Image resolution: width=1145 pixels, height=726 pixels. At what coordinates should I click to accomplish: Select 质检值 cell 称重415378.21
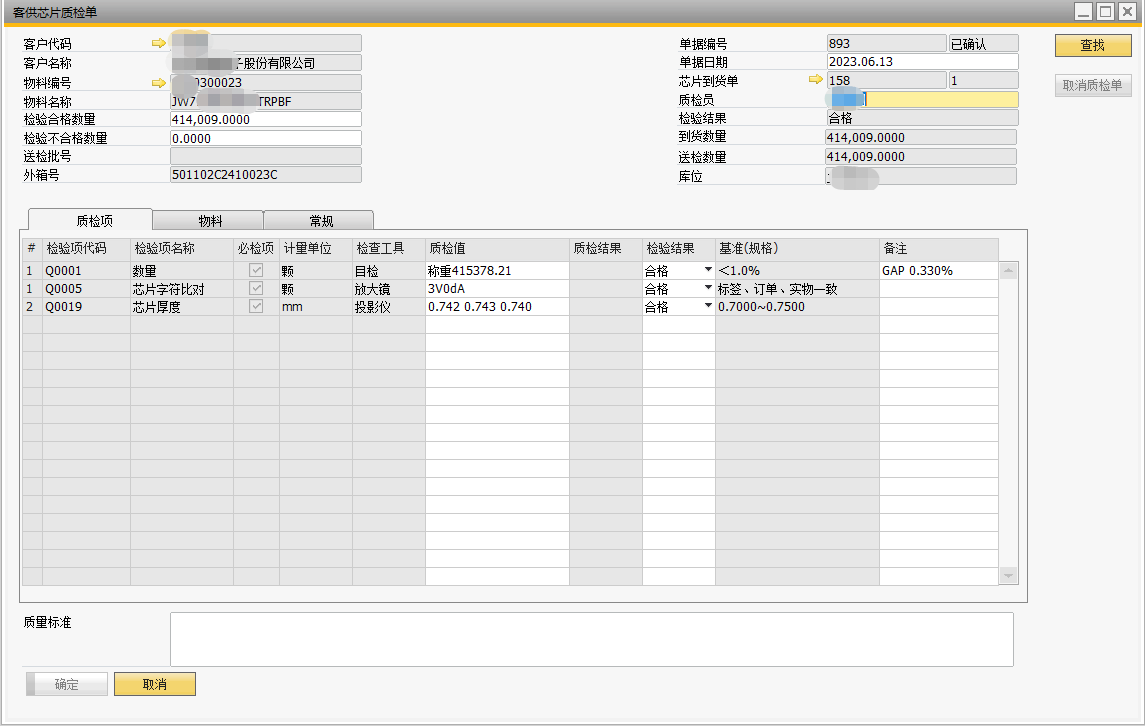[497, 270]
